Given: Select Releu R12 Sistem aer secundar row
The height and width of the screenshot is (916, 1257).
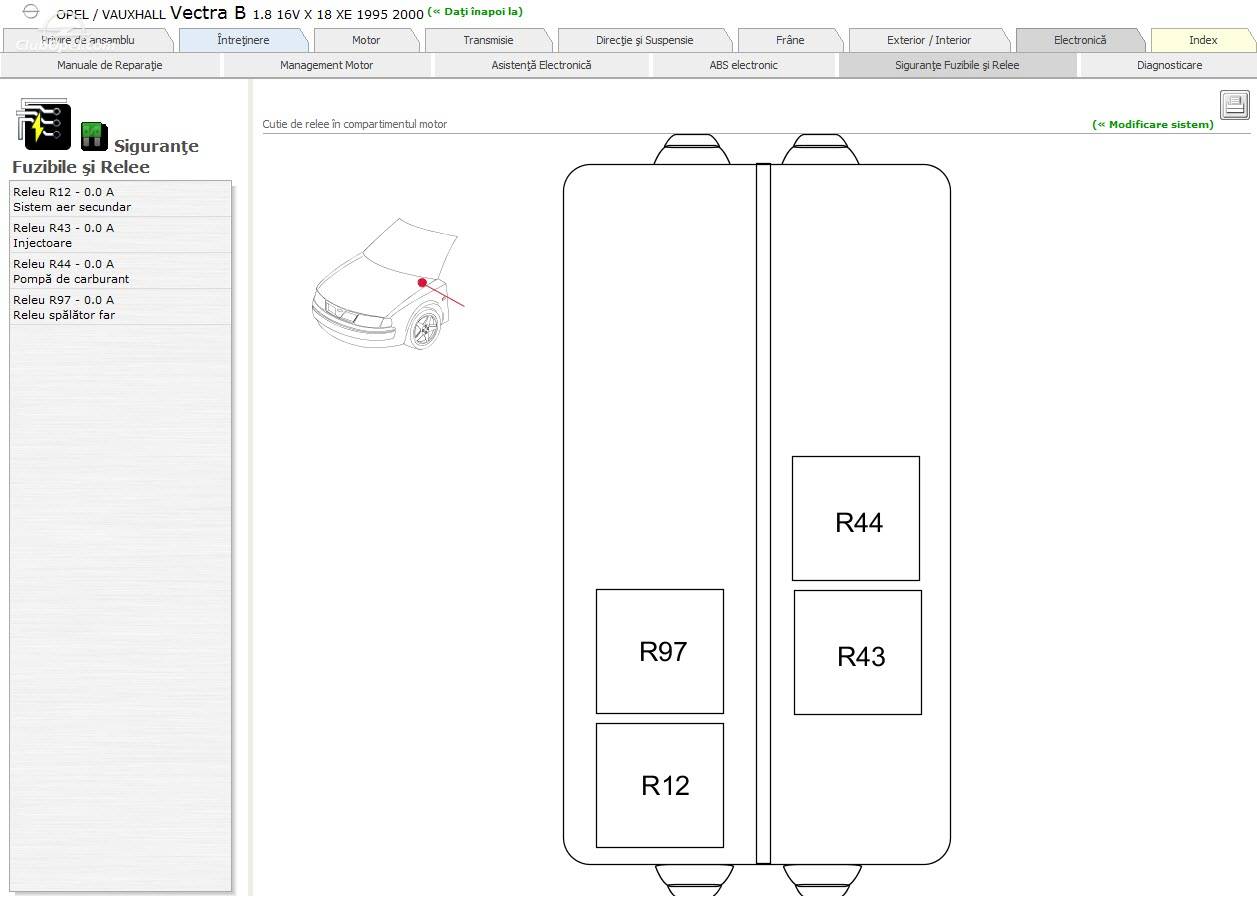Looking at the screenshot, I should coord(120,199).
